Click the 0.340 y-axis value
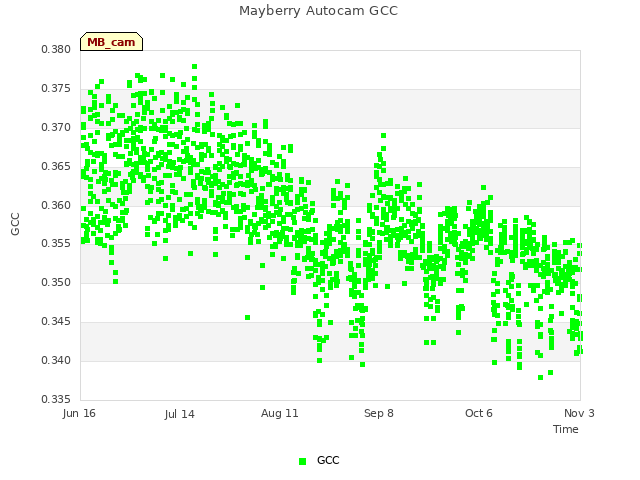This screenshot has width=640, height=480. pos(56,360)
